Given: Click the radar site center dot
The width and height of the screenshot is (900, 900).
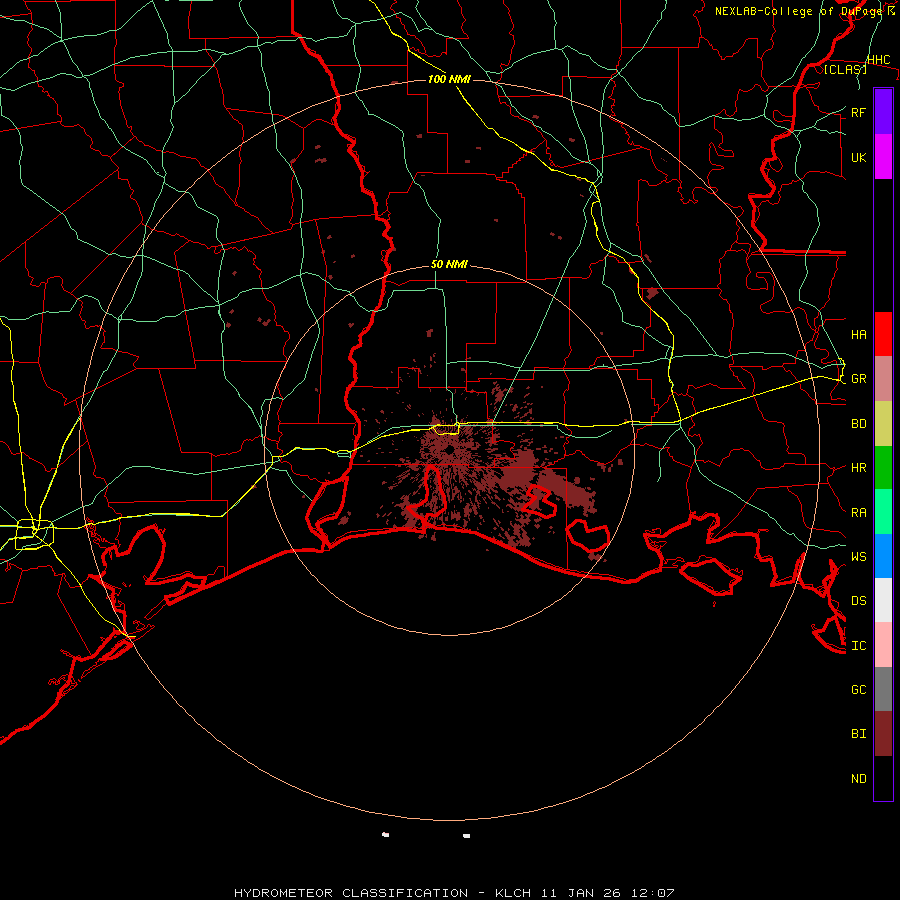Looking at the screenshot, I should pos(449,451).
